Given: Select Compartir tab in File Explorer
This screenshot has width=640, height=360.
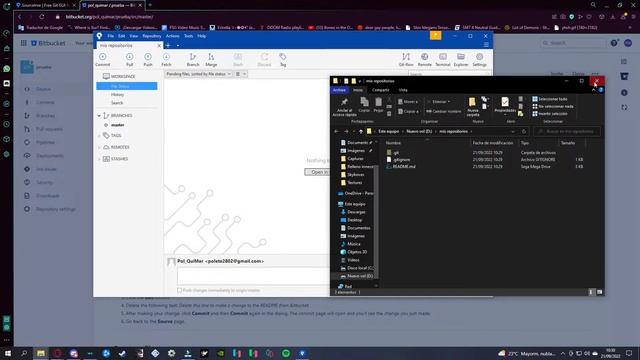Looking at the screenshot, I should (380, 90).
